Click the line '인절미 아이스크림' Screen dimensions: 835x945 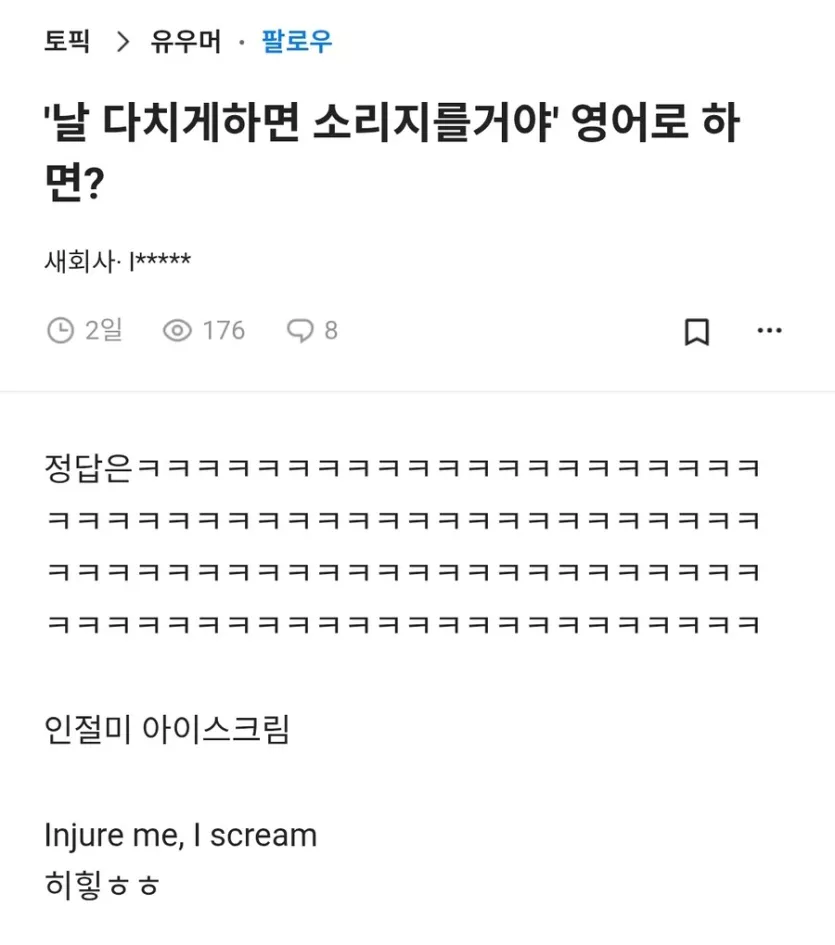167,730
